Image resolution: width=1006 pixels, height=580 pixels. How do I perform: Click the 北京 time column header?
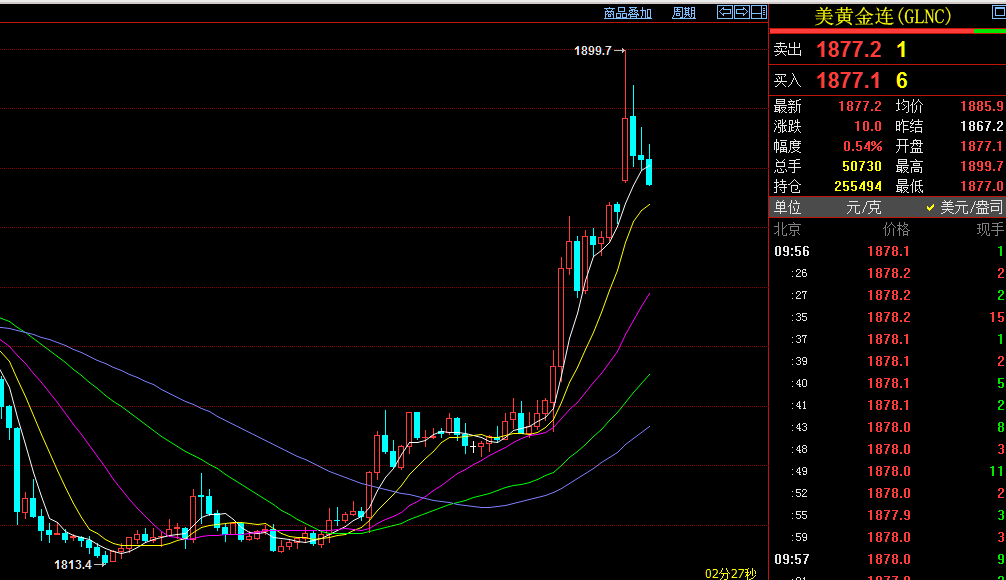pos(788,229)
